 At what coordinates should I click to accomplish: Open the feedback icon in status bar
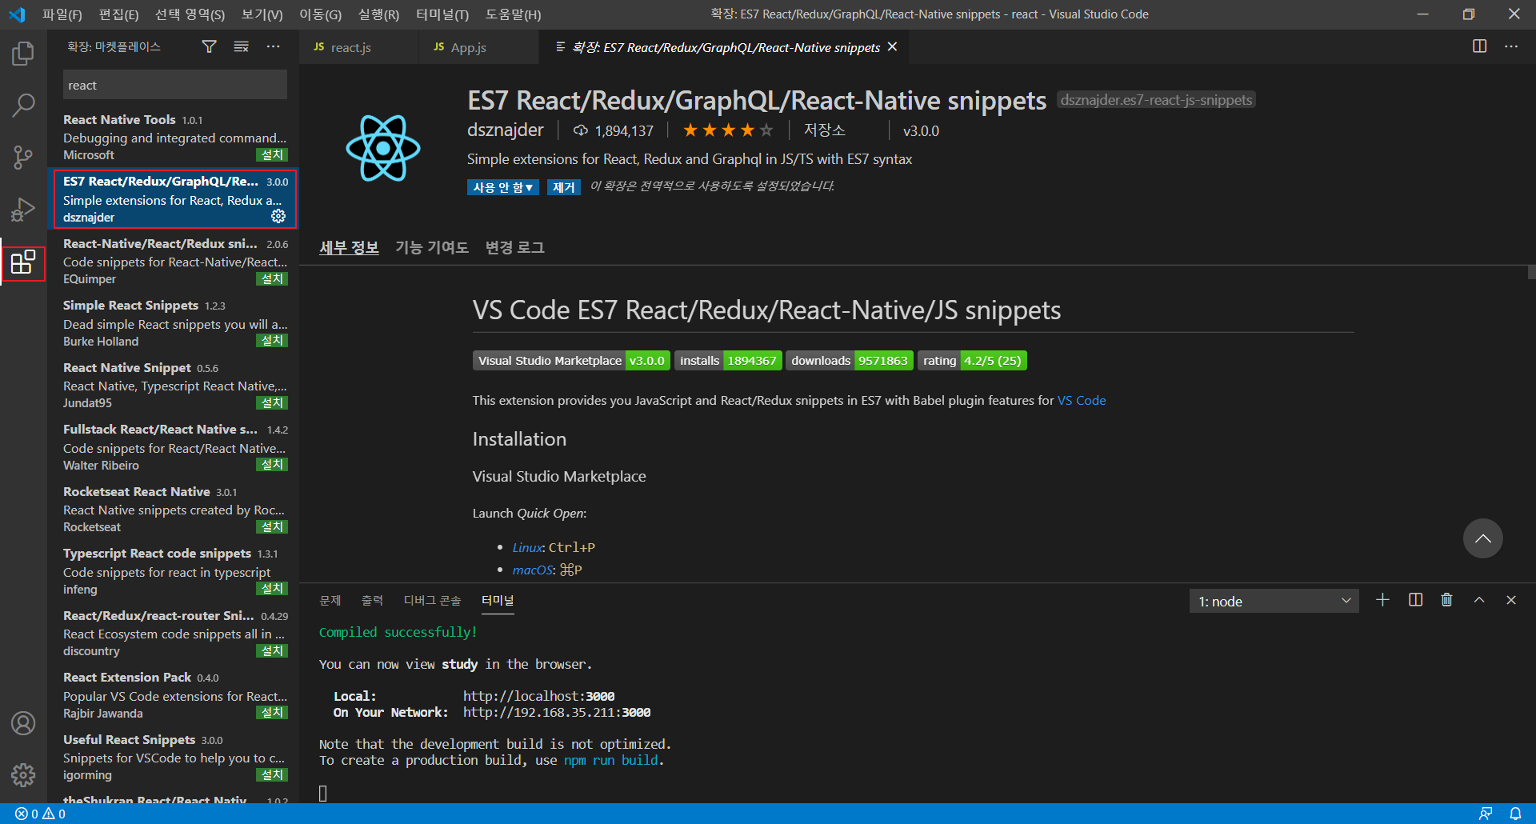[1486, 814]
